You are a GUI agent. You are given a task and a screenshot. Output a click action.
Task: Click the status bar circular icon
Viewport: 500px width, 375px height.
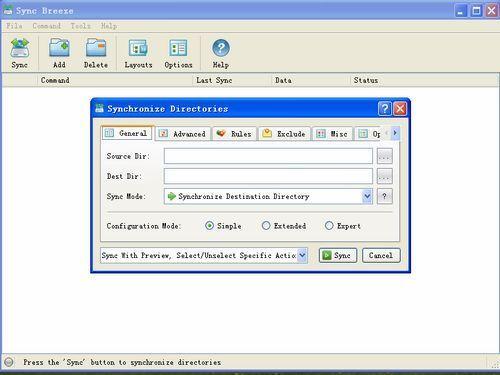(9, 362)
